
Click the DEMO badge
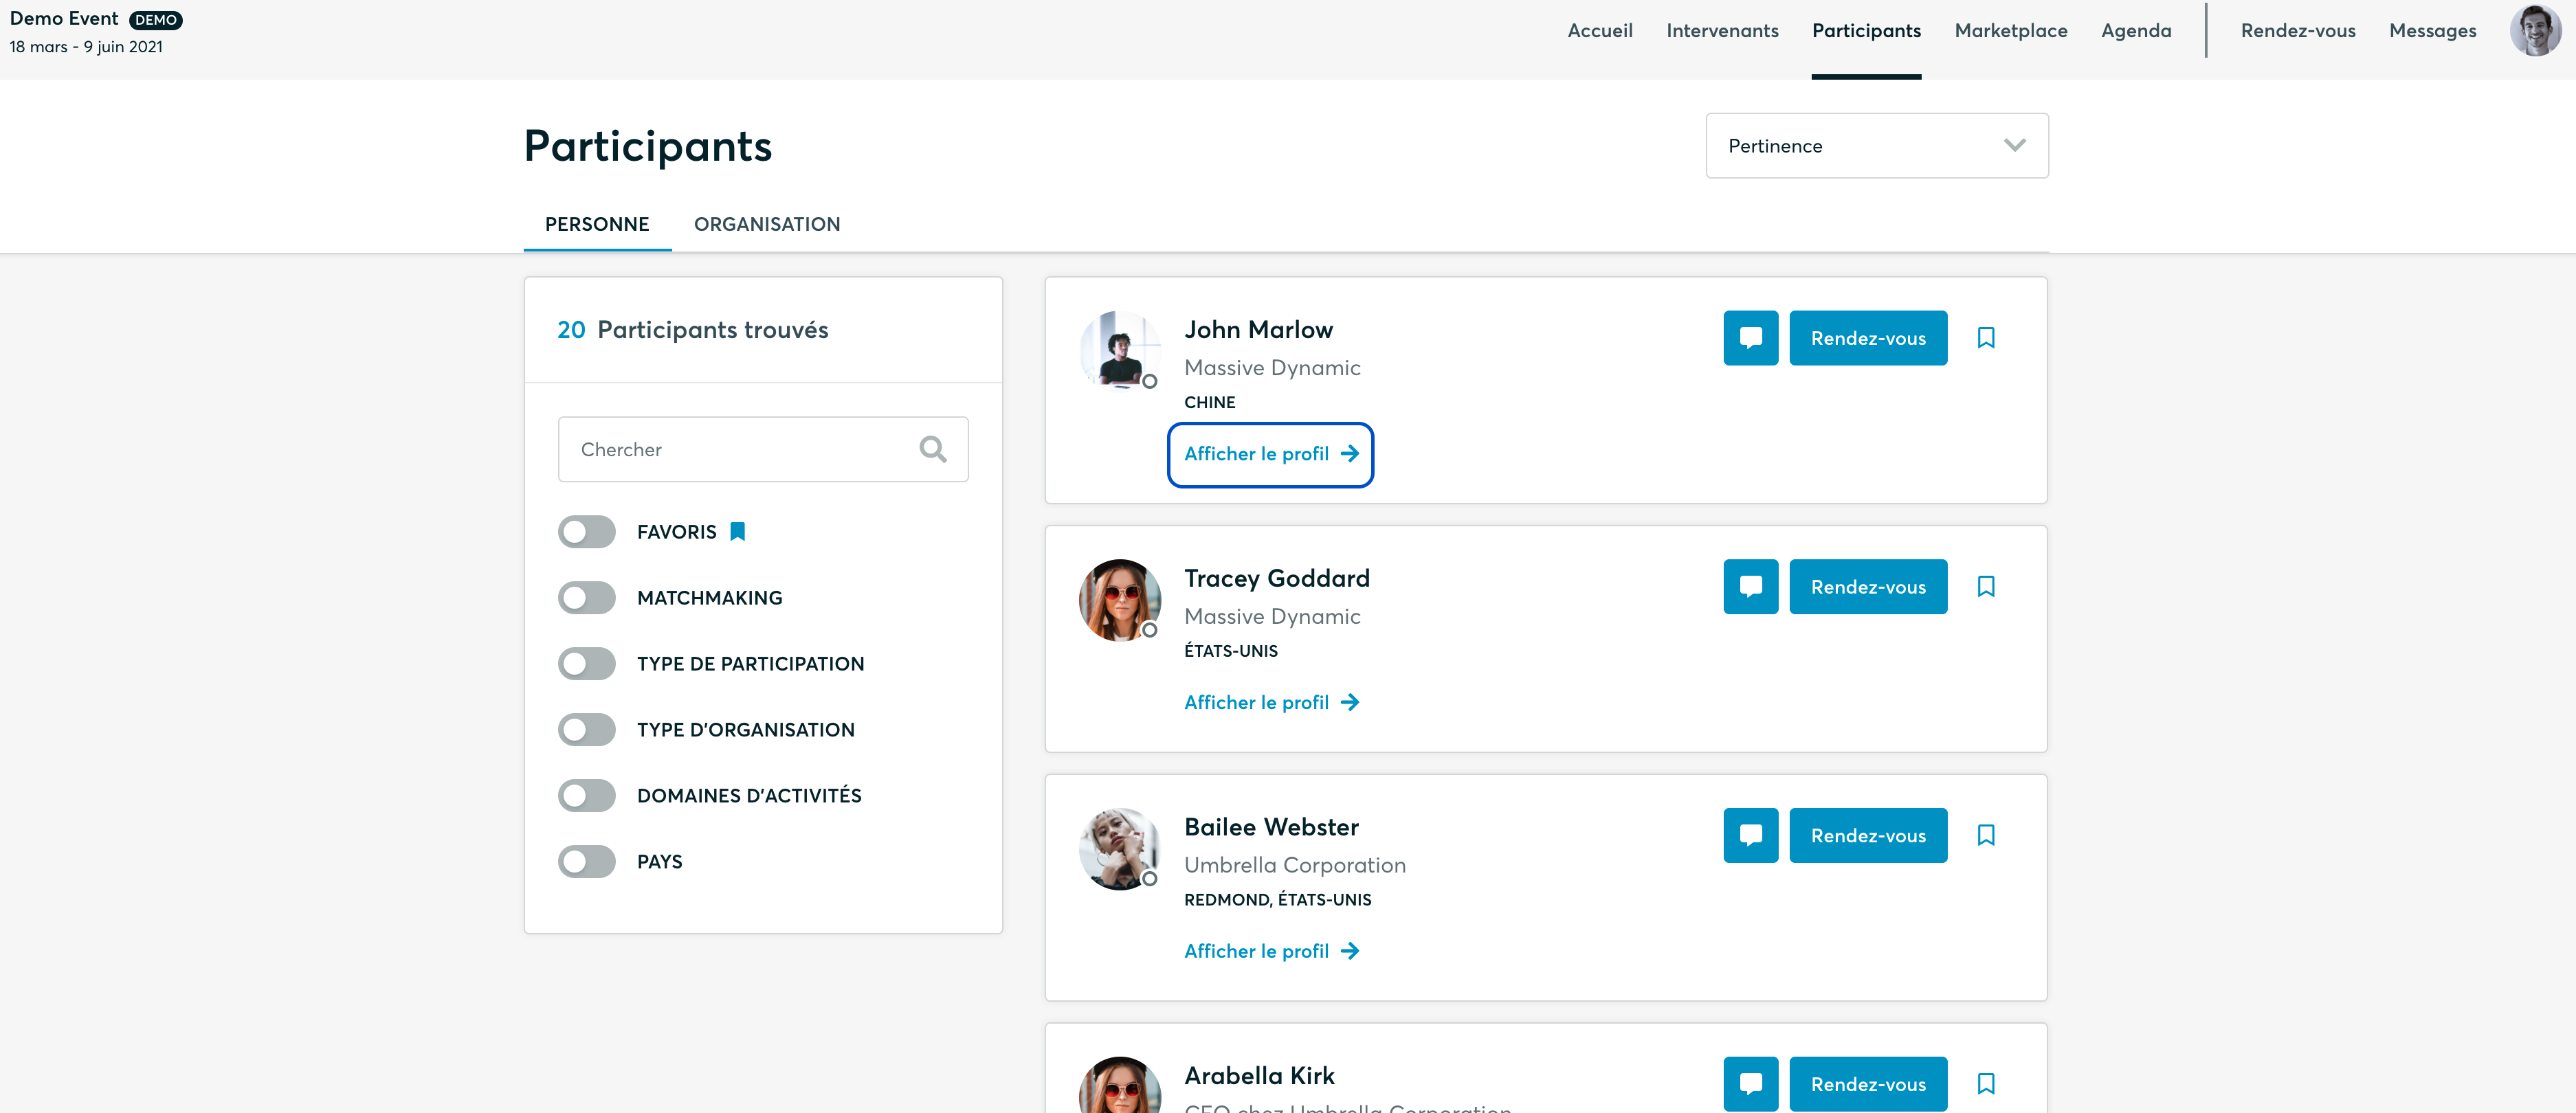(156, 20)
